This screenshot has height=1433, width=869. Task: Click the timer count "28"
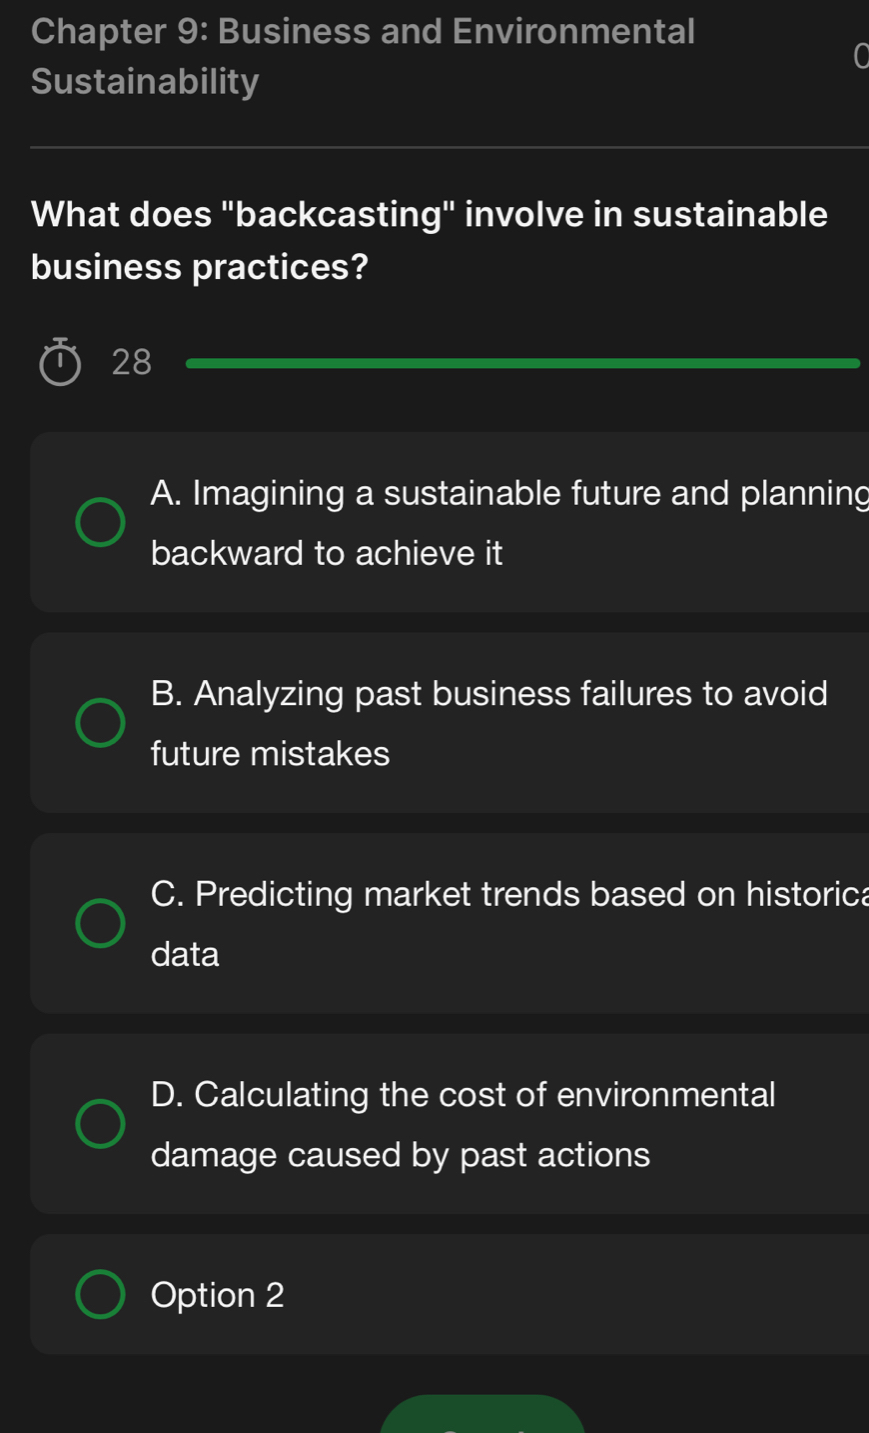[x=132, y=362]
